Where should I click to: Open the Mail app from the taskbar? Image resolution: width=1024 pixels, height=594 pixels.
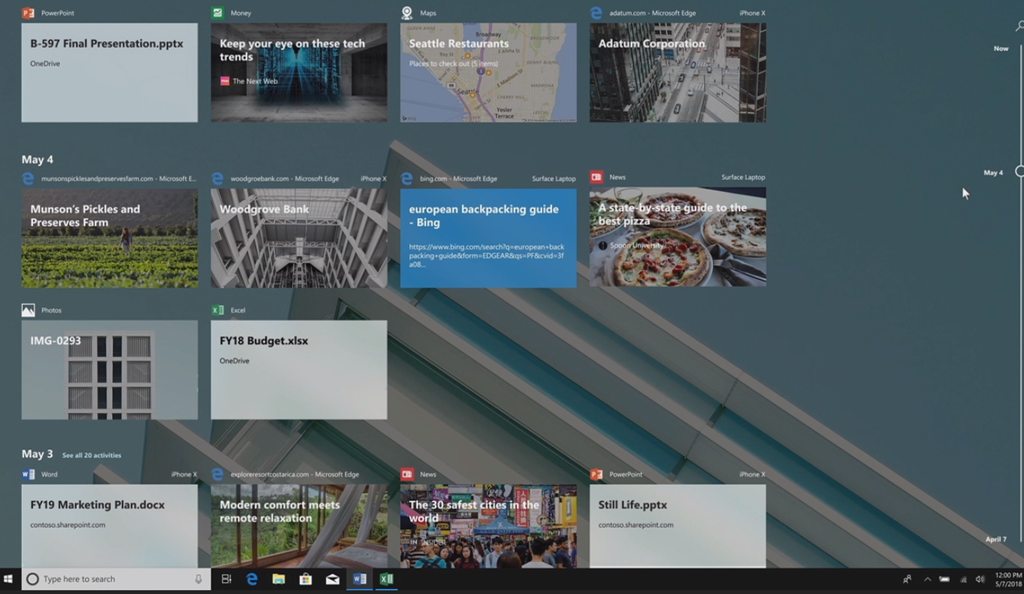(332, 579)
